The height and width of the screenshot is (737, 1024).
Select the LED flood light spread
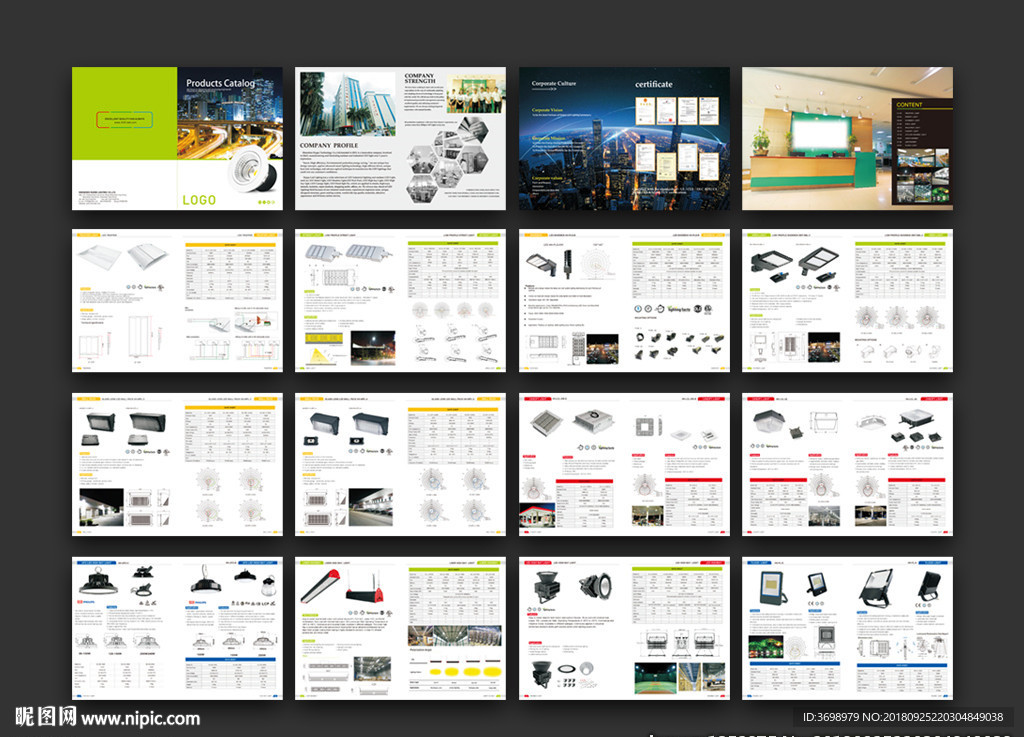[x=847, y=629]
